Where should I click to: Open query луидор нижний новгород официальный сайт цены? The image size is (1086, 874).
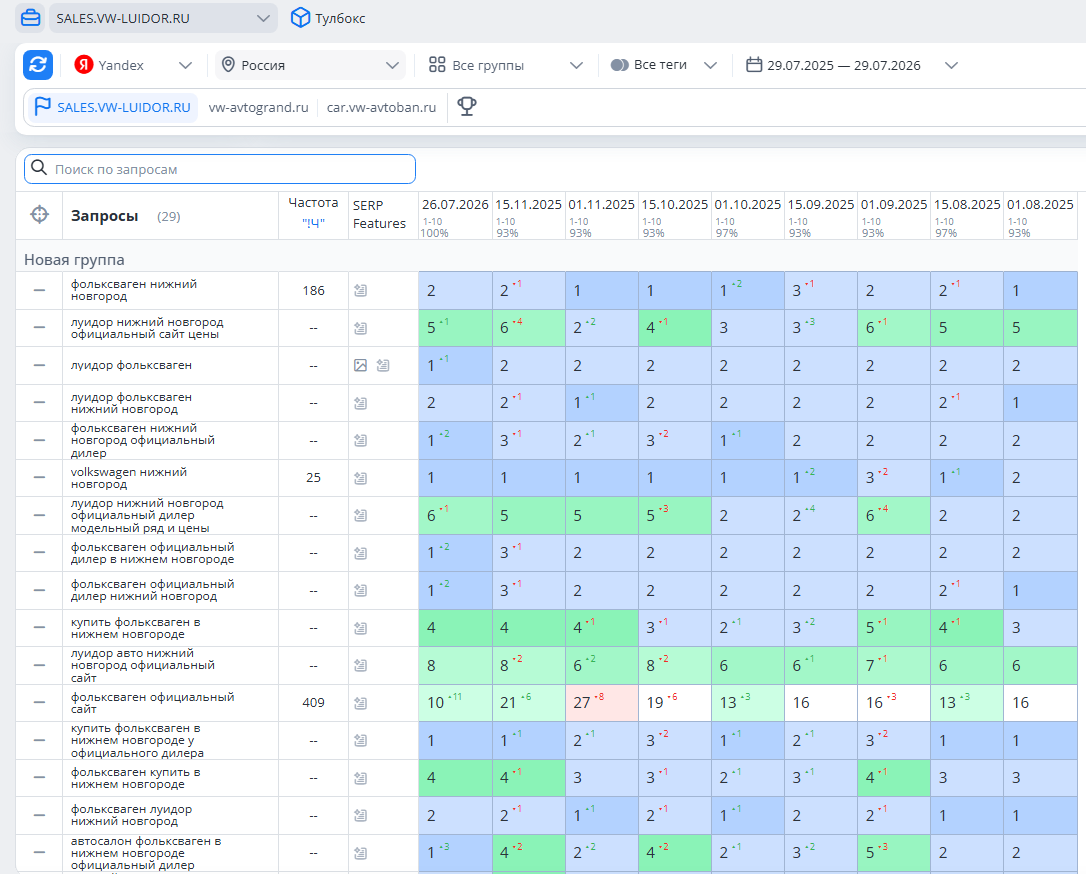pos(147,328)
